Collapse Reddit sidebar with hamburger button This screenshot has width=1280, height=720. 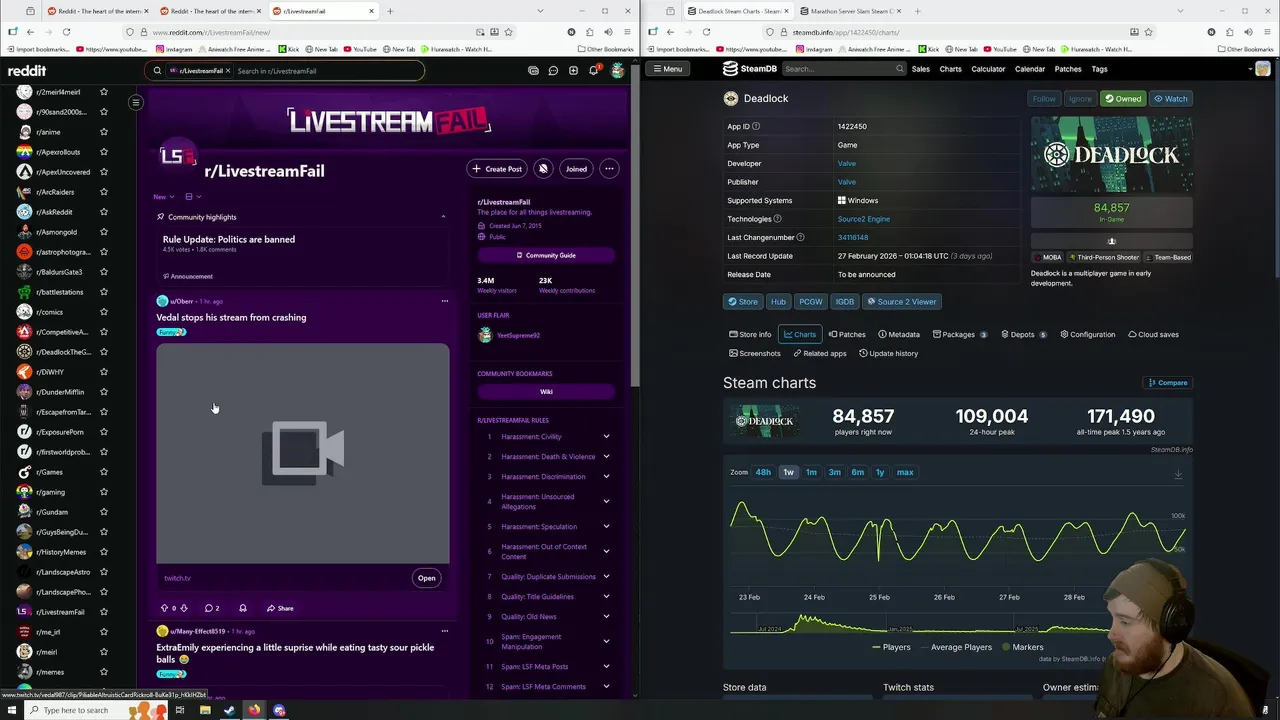(136, 102)
